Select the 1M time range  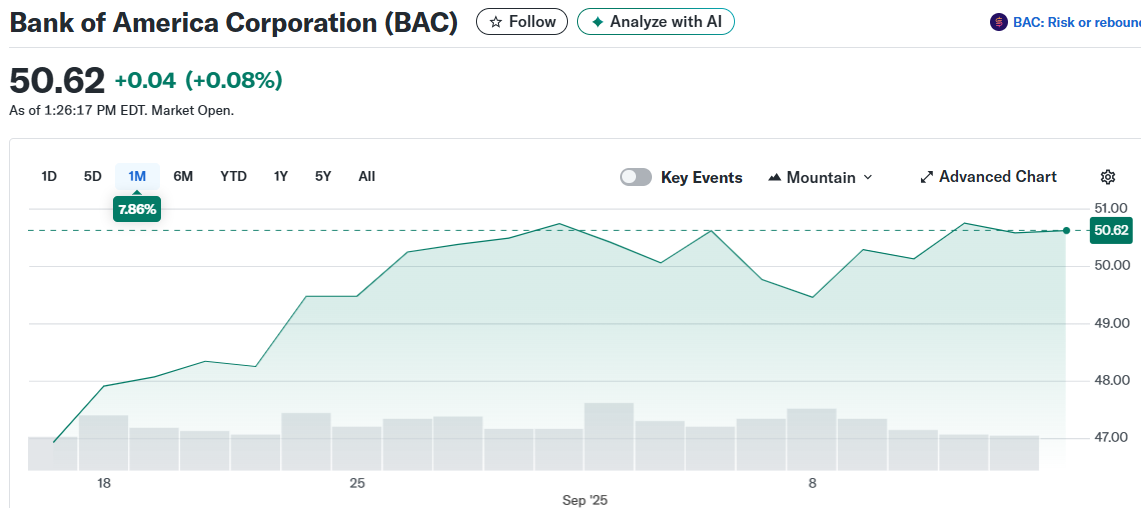click(x=138, y=176)
